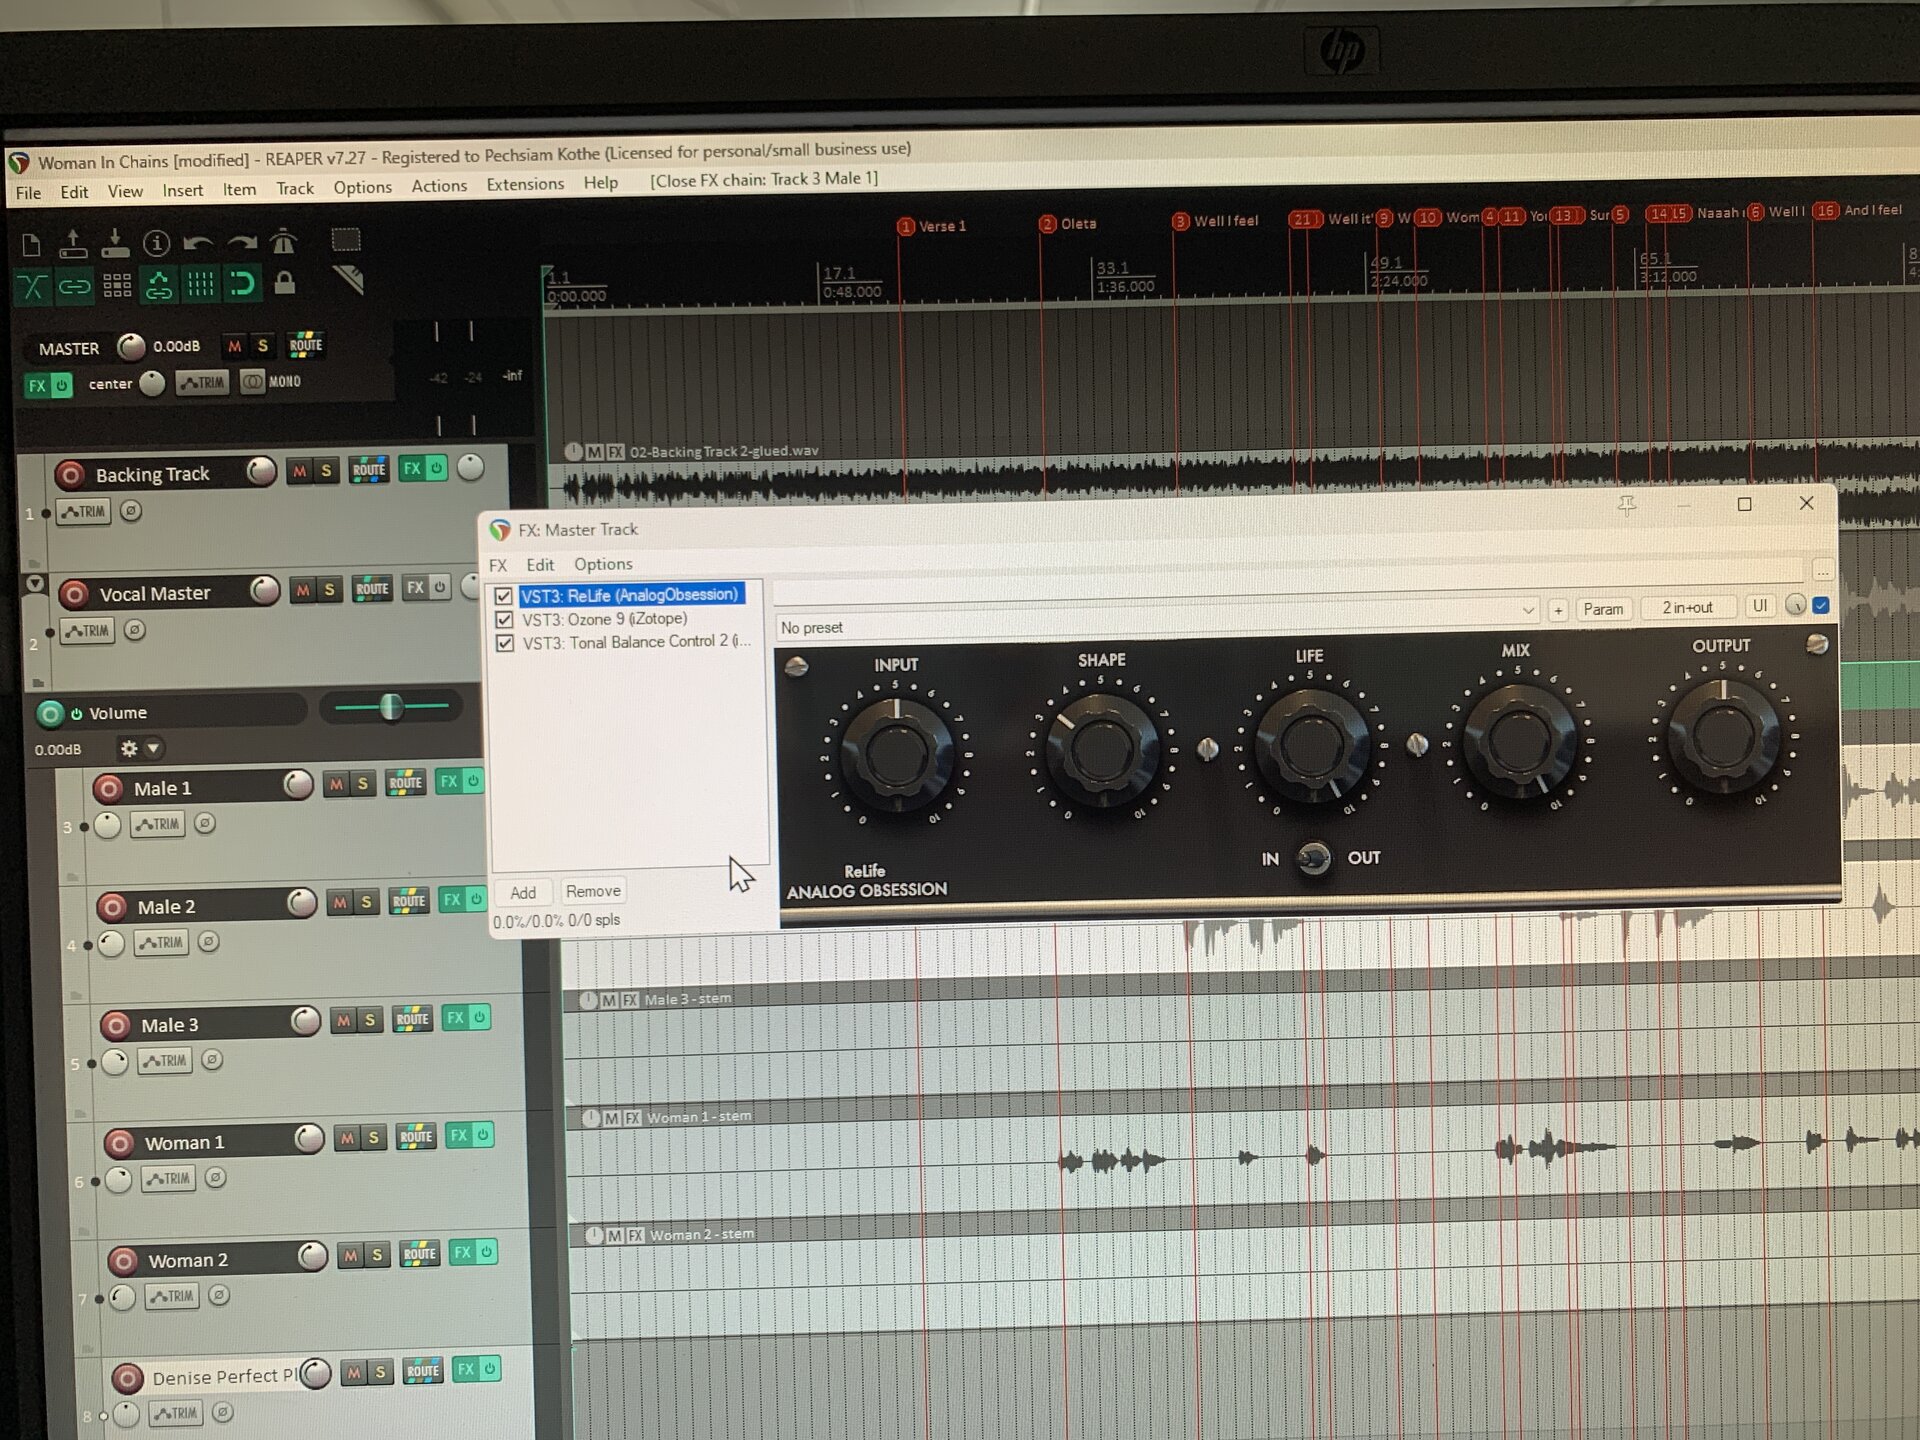Open the File menu
Viewport: 1920px width, 1440px height.
coord(28,193)
